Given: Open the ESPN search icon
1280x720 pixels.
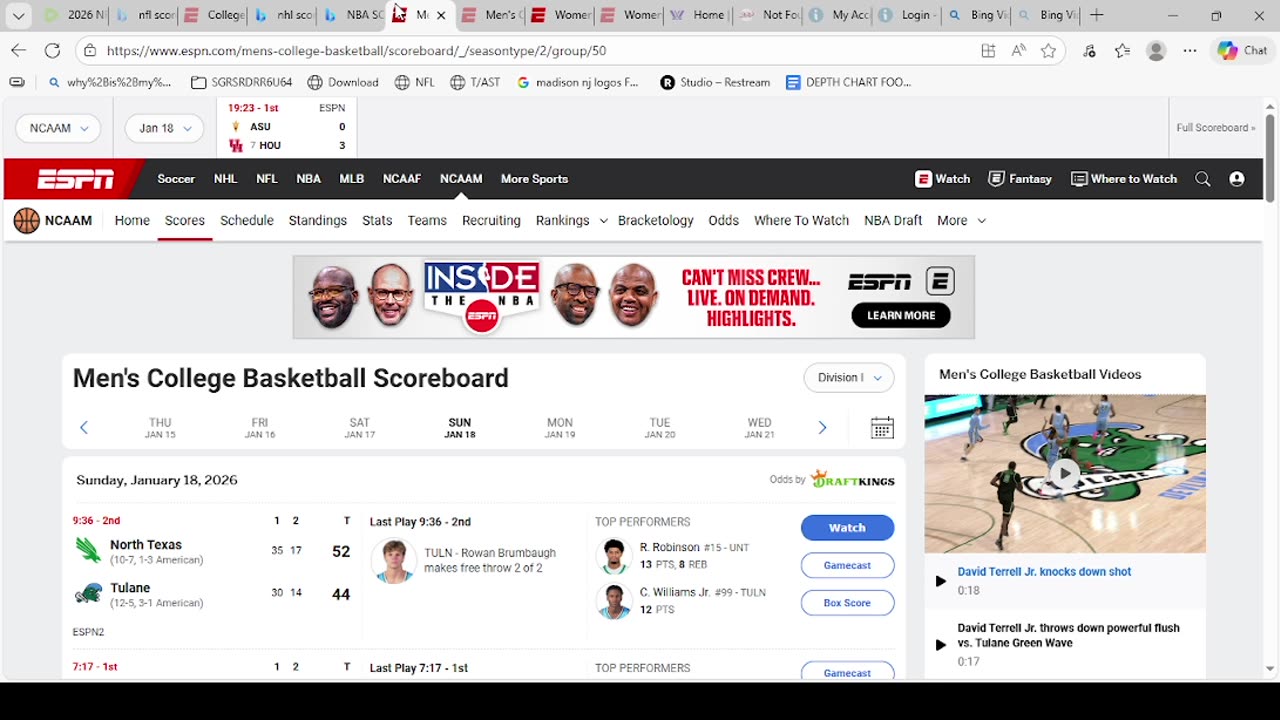Looking at the screenshot, I should click(x=1203, y=179).
